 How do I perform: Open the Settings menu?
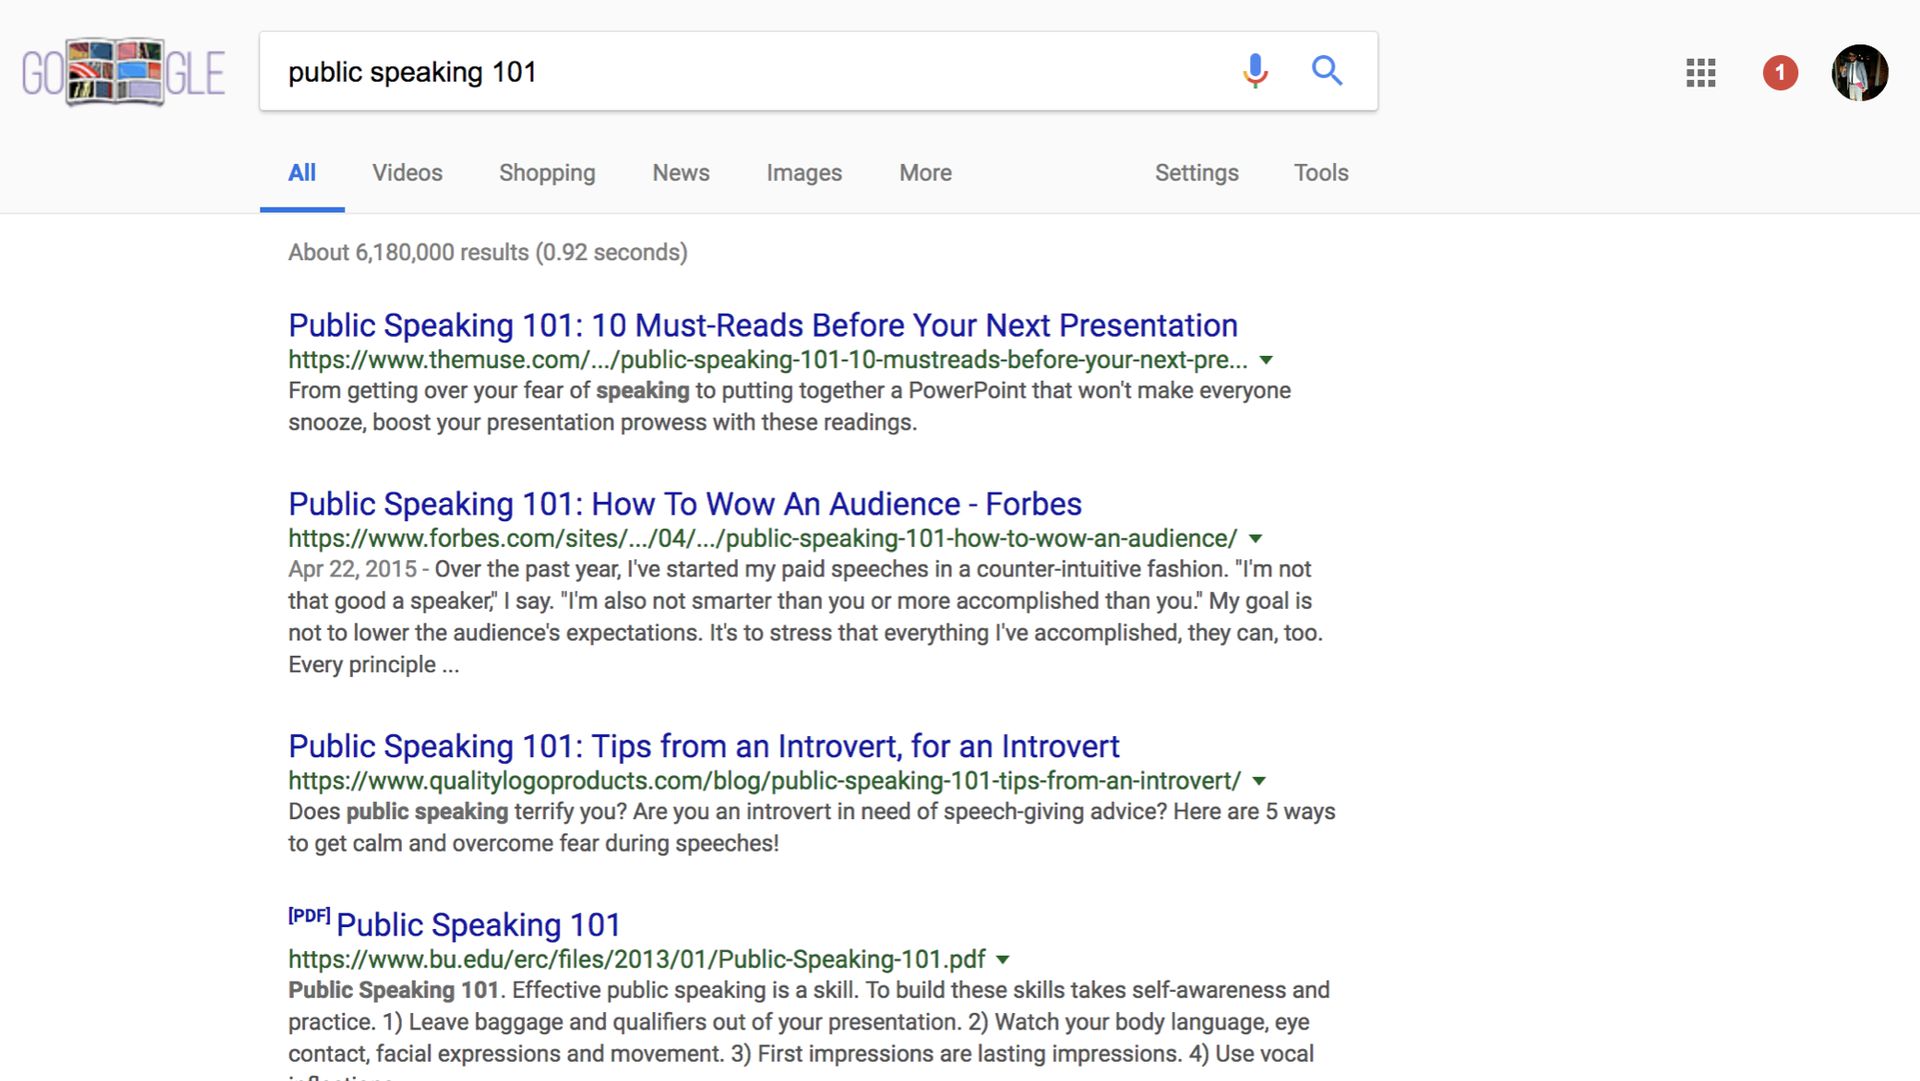pyautogui.click(x=1197, y=172)
